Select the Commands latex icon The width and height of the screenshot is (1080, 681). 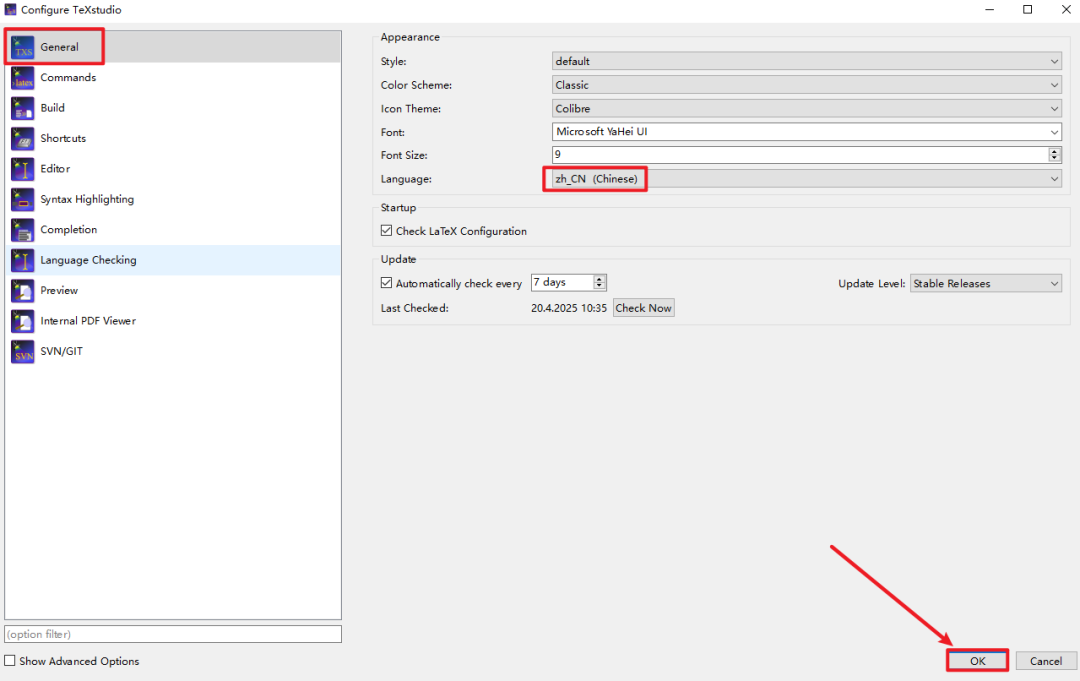23,78
